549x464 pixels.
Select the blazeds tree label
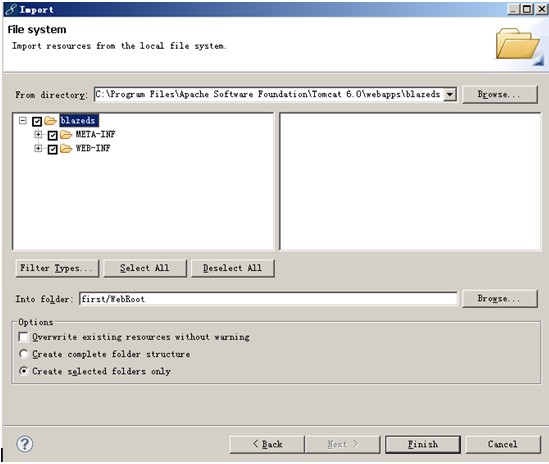(78, 120)
